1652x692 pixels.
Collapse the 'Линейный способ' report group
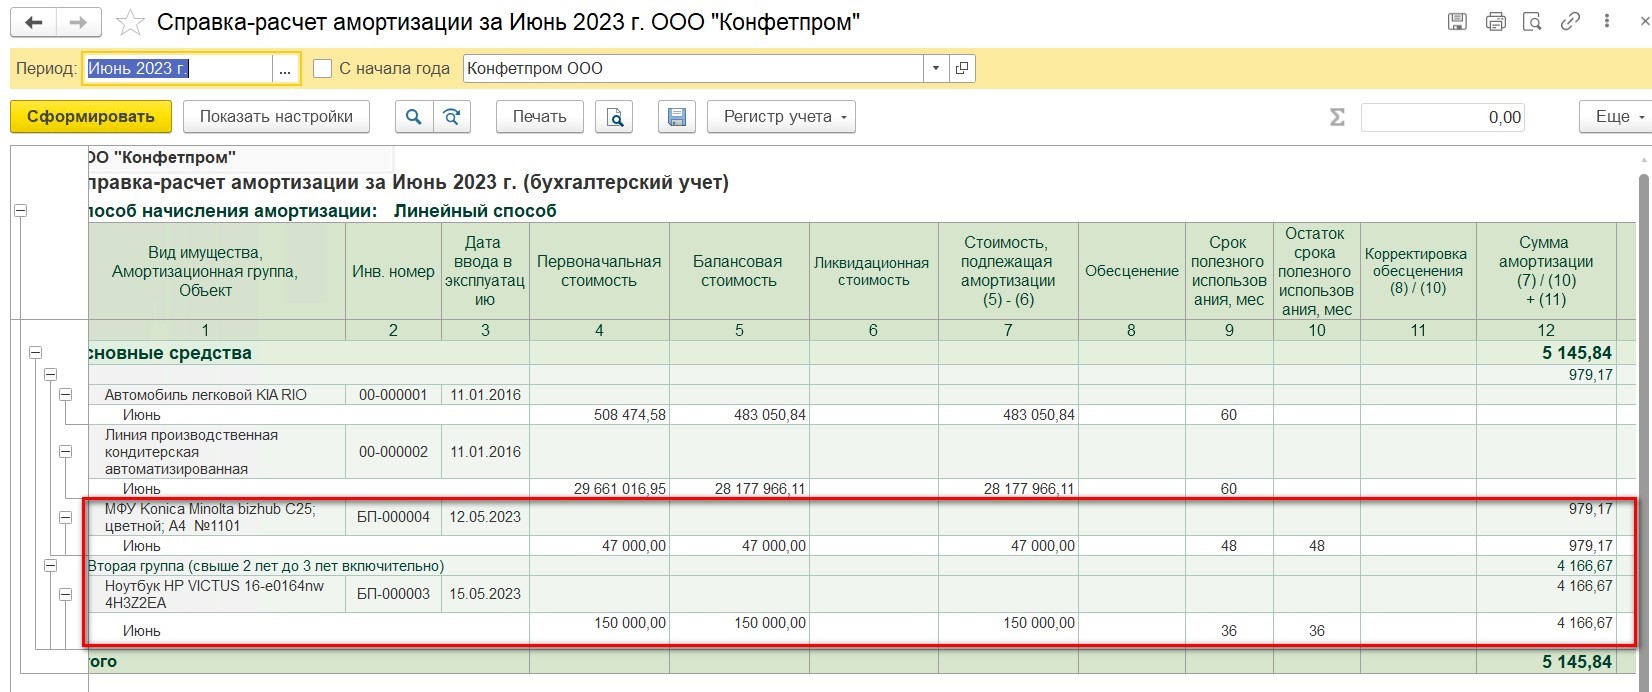point(20,211)
